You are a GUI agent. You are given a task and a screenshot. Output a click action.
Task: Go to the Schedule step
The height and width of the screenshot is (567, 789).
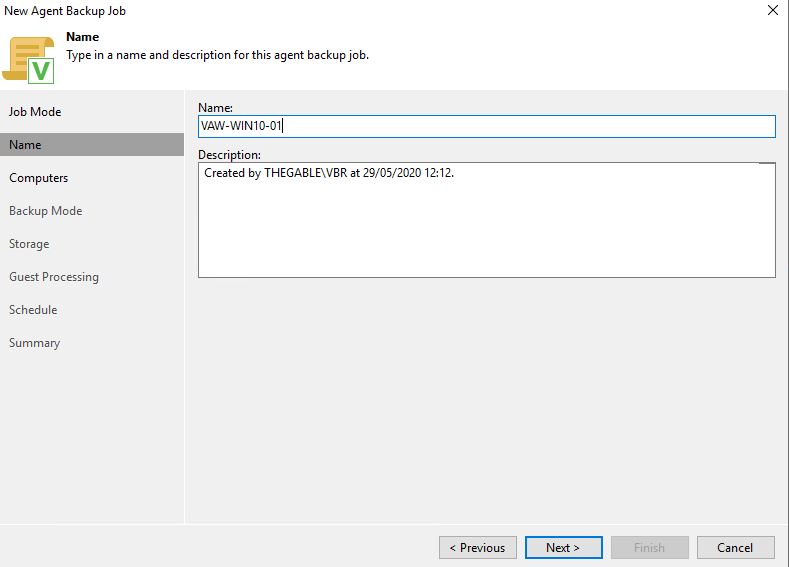click(x=33, y=310)
